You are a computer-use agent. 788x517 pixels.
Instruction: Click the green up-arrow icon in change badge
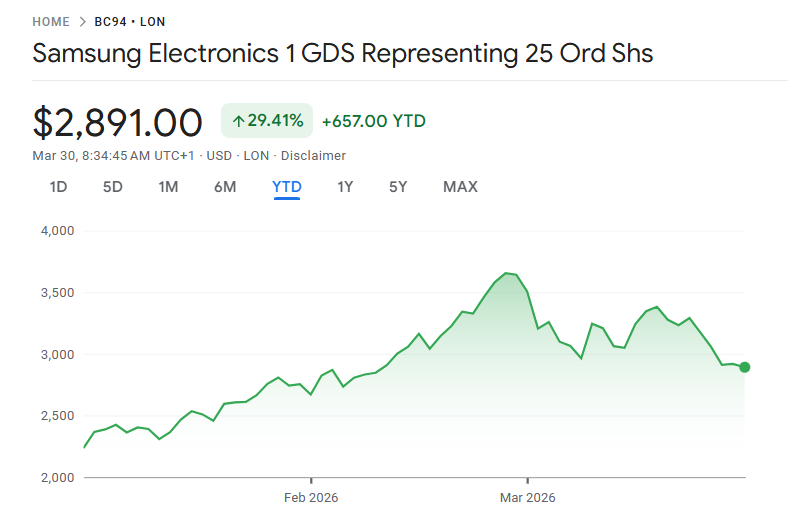[238, 121]
